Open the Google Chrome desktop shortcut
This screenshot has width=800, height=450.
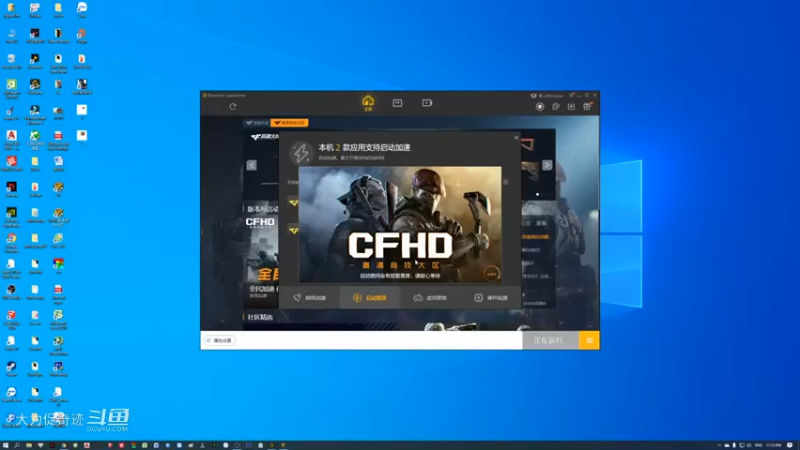click(11, 241)
